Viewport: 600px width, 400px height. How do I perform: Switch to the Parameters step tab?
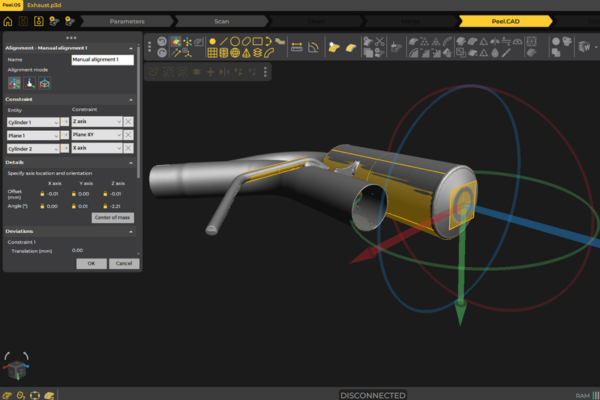coord(126,21)
